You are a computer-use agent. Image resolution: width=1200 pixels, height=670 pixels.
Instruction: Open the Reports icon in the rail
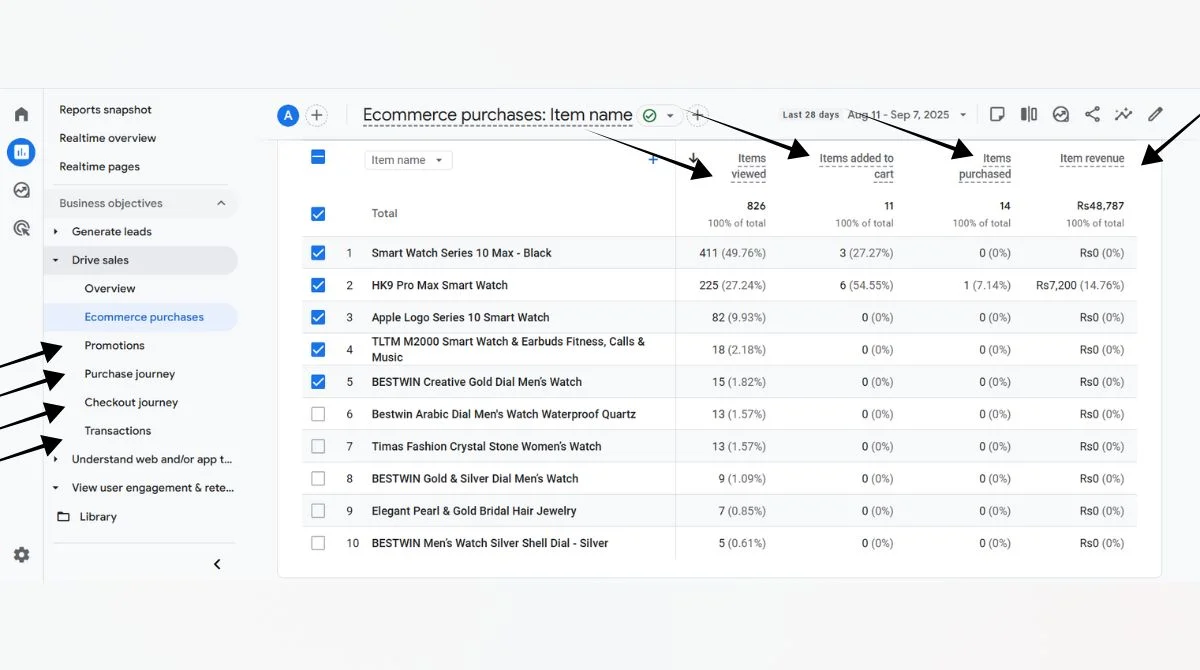21,152
